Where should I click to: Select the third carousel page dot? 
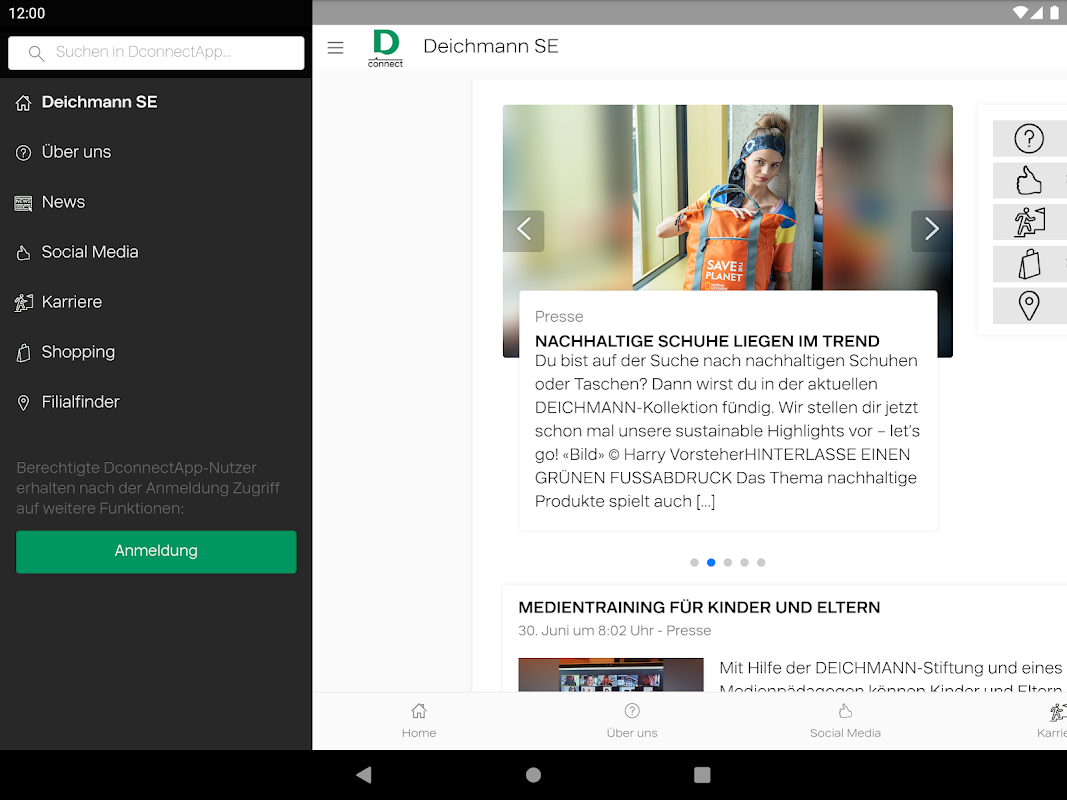[728, 563]
